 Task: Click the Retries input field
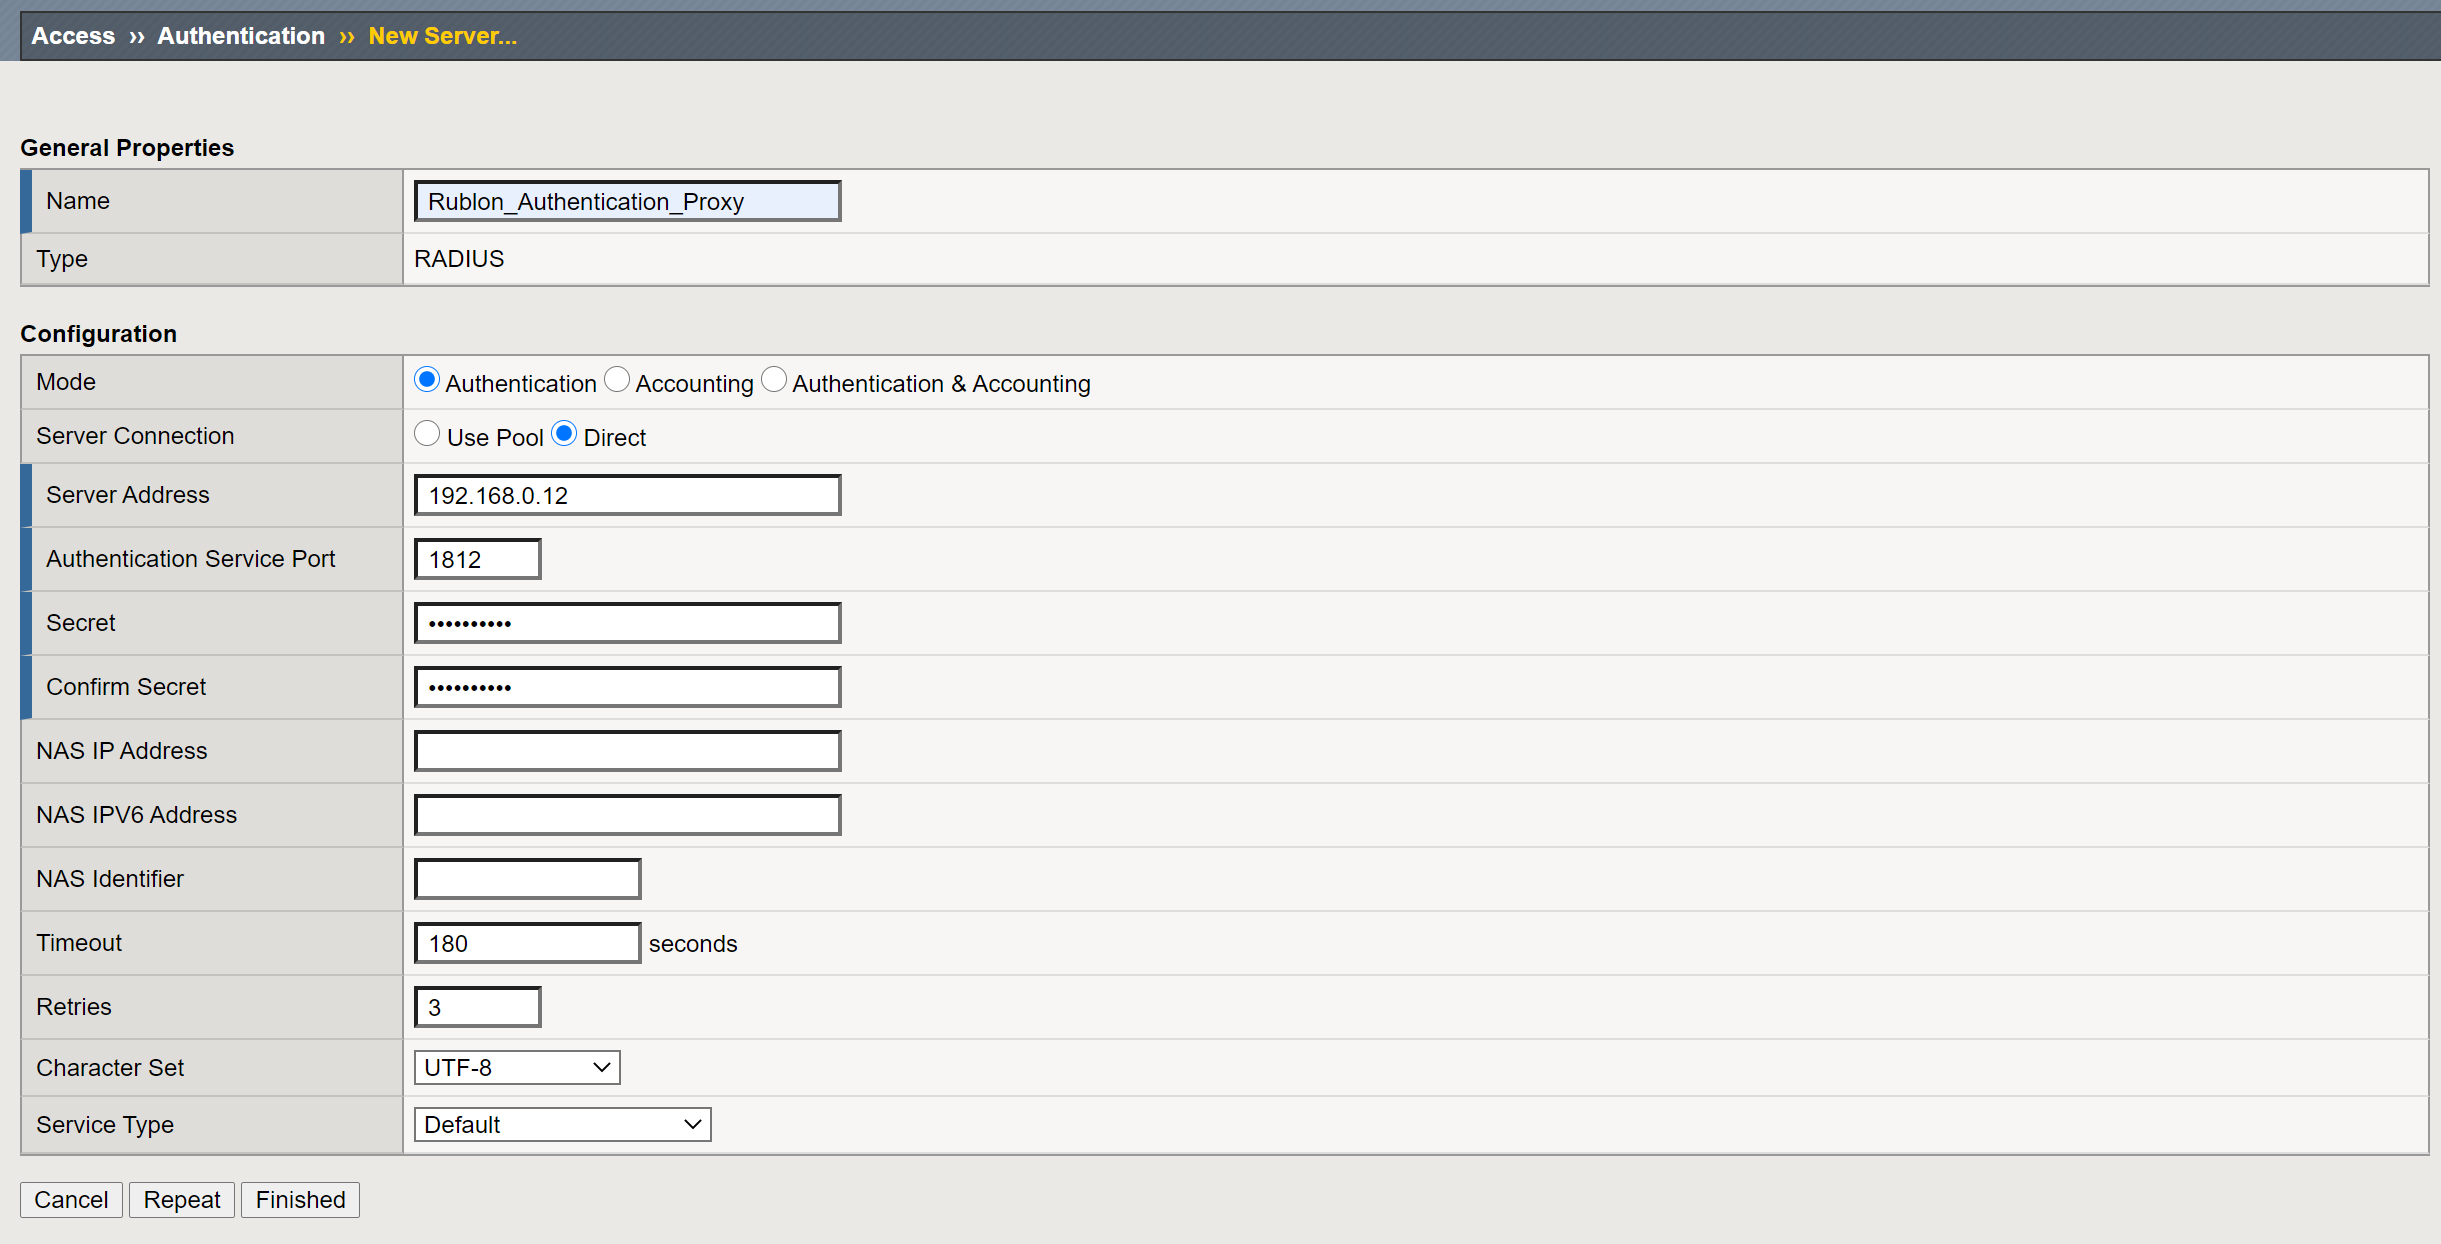click(x=477, y=1007)
